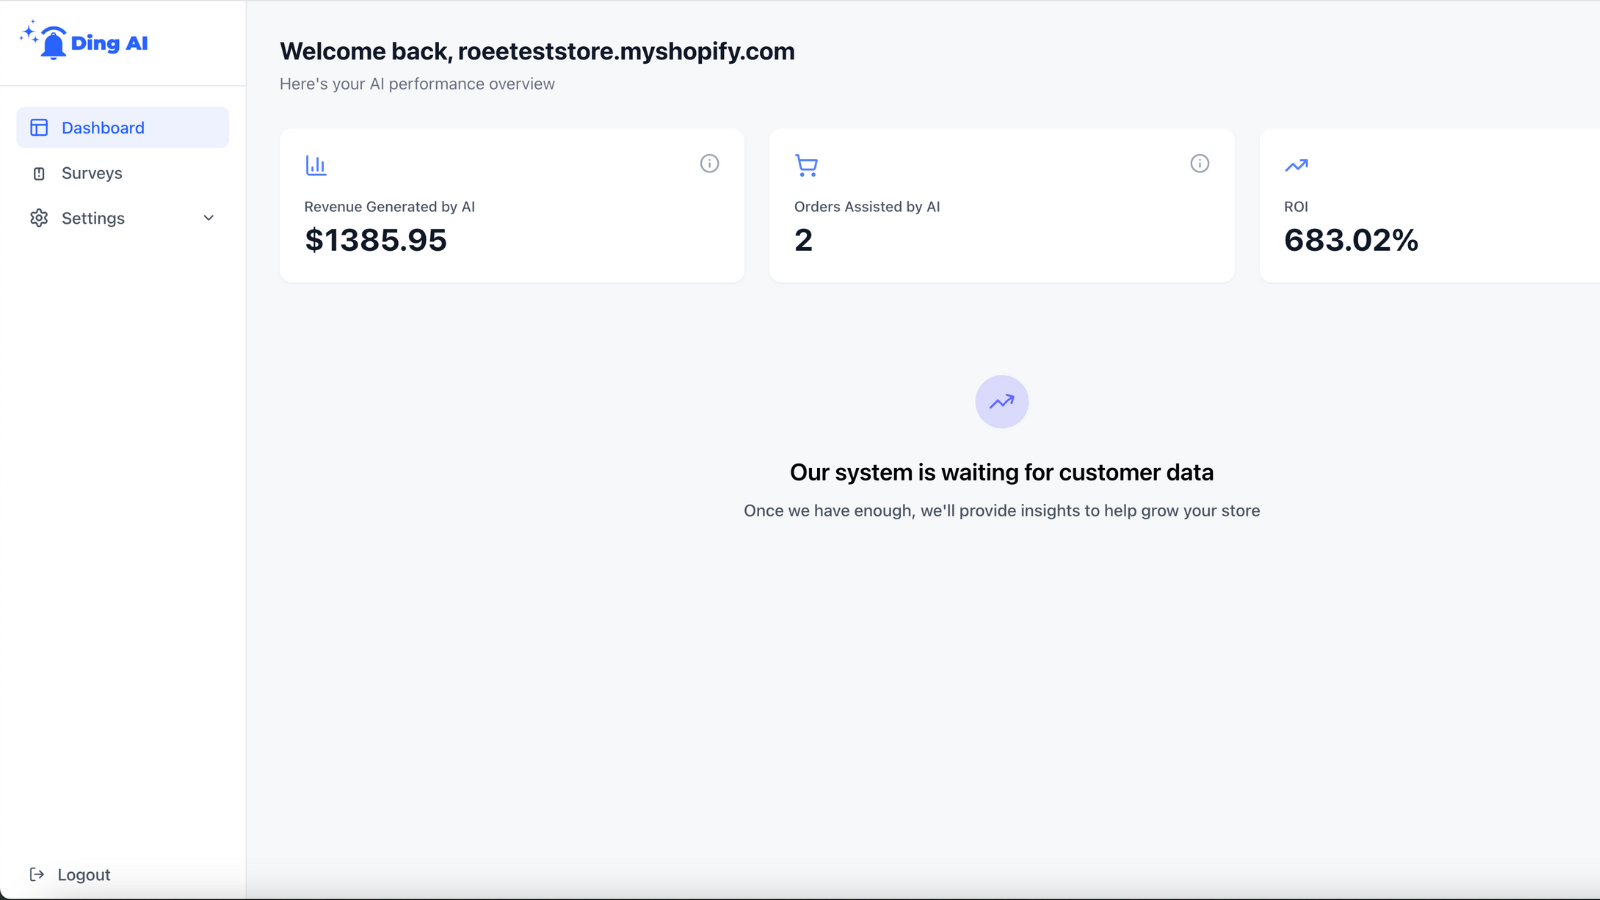Click the shopping cart icon in Orders card
Image resolution: width=1600 pixels, height=900 pixels.
coord(806,165)
